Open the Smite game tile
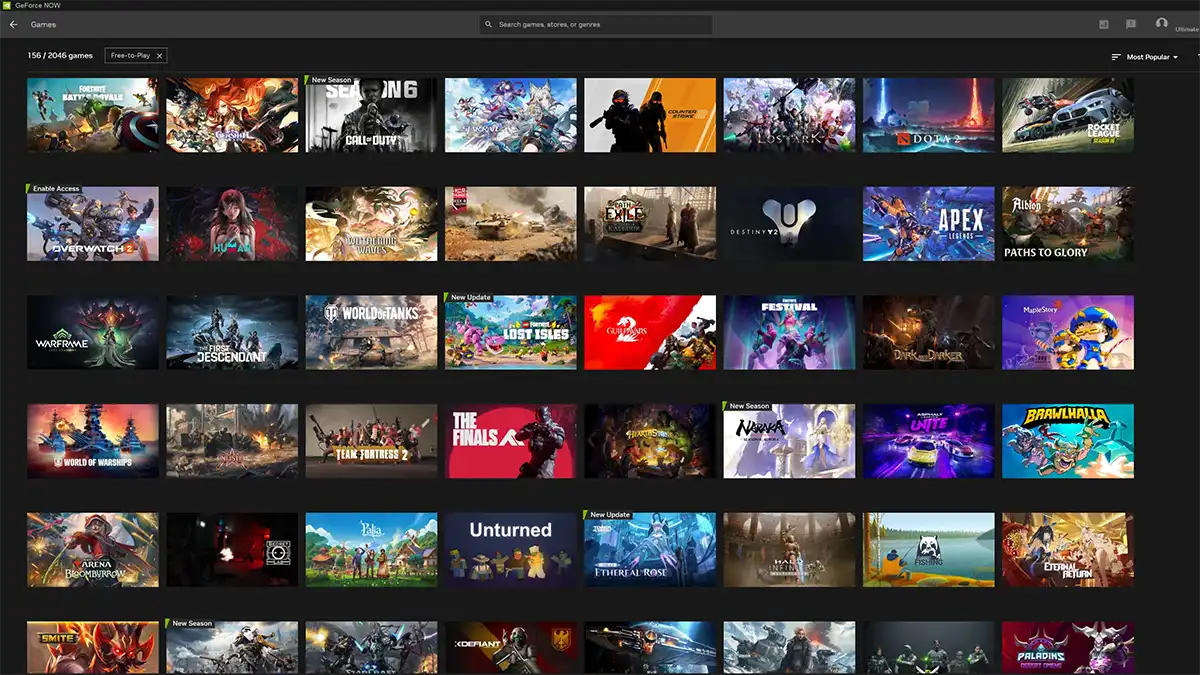 93,648
